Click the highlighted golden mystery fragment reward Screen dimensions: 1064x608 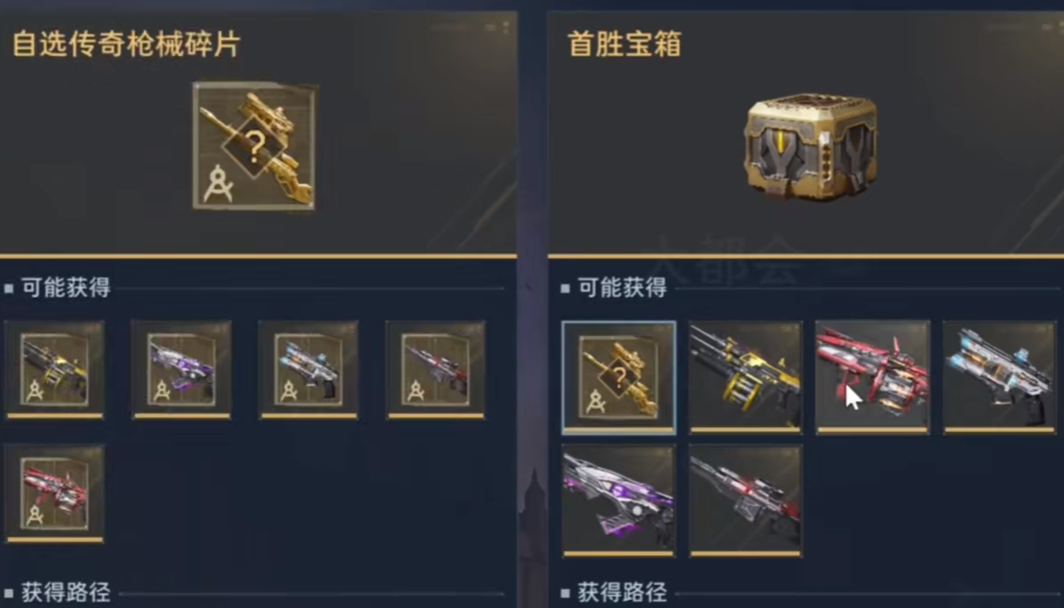pyautogui.click(x=619, y=377)
